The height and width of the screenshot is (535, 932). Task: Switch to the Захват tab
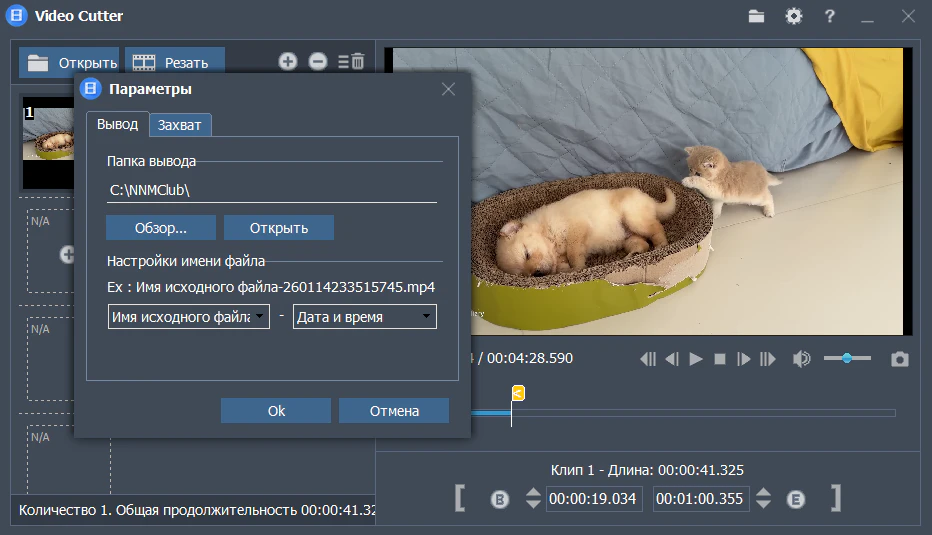[180, 125]
